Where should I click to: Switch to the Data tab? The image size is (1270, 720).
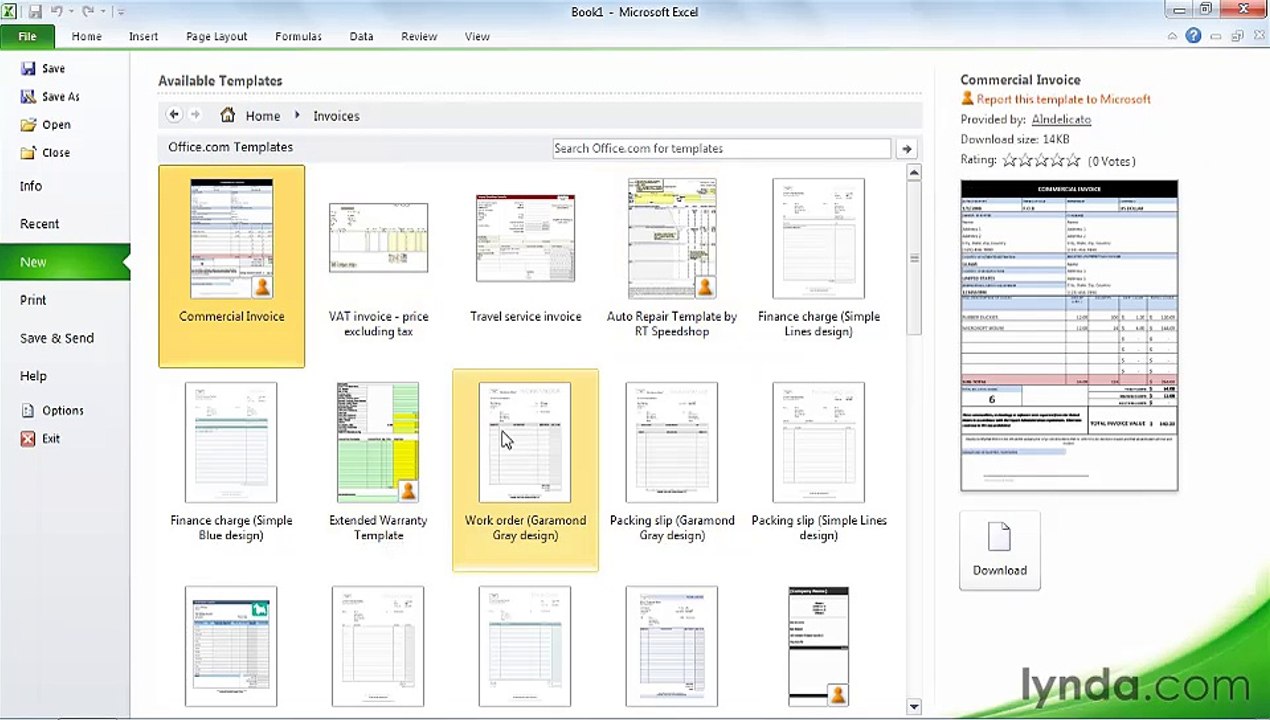click(x=361, y=36)
